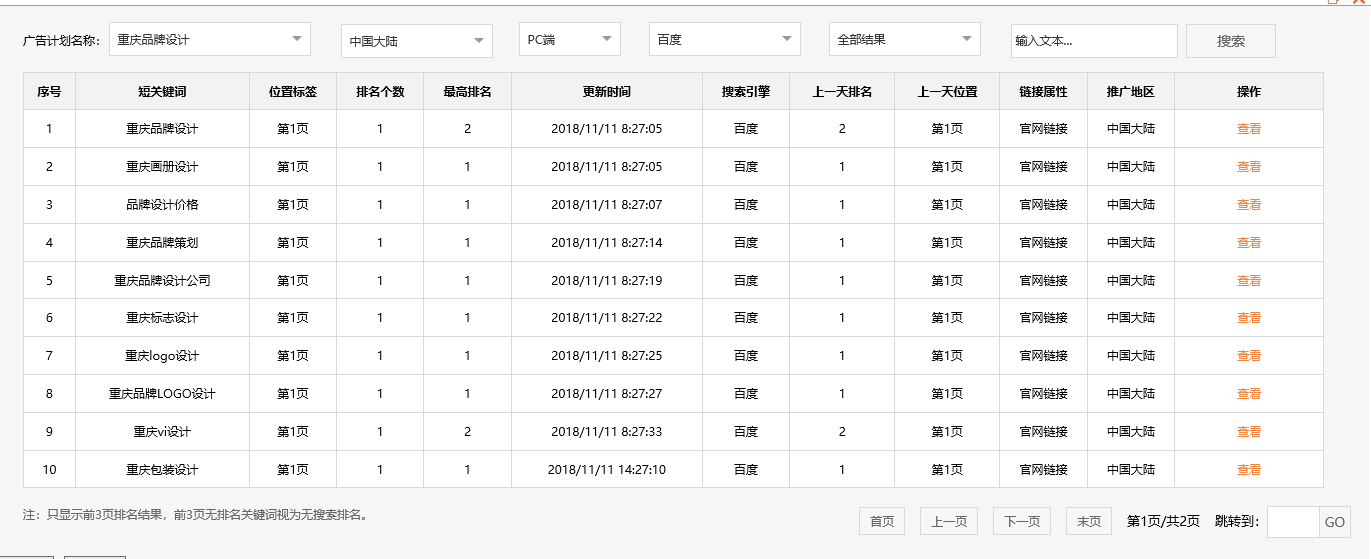The image size is (1371, 559).
Task: Select keyword cell 重庆vi设计
Action: coord(162,432)
